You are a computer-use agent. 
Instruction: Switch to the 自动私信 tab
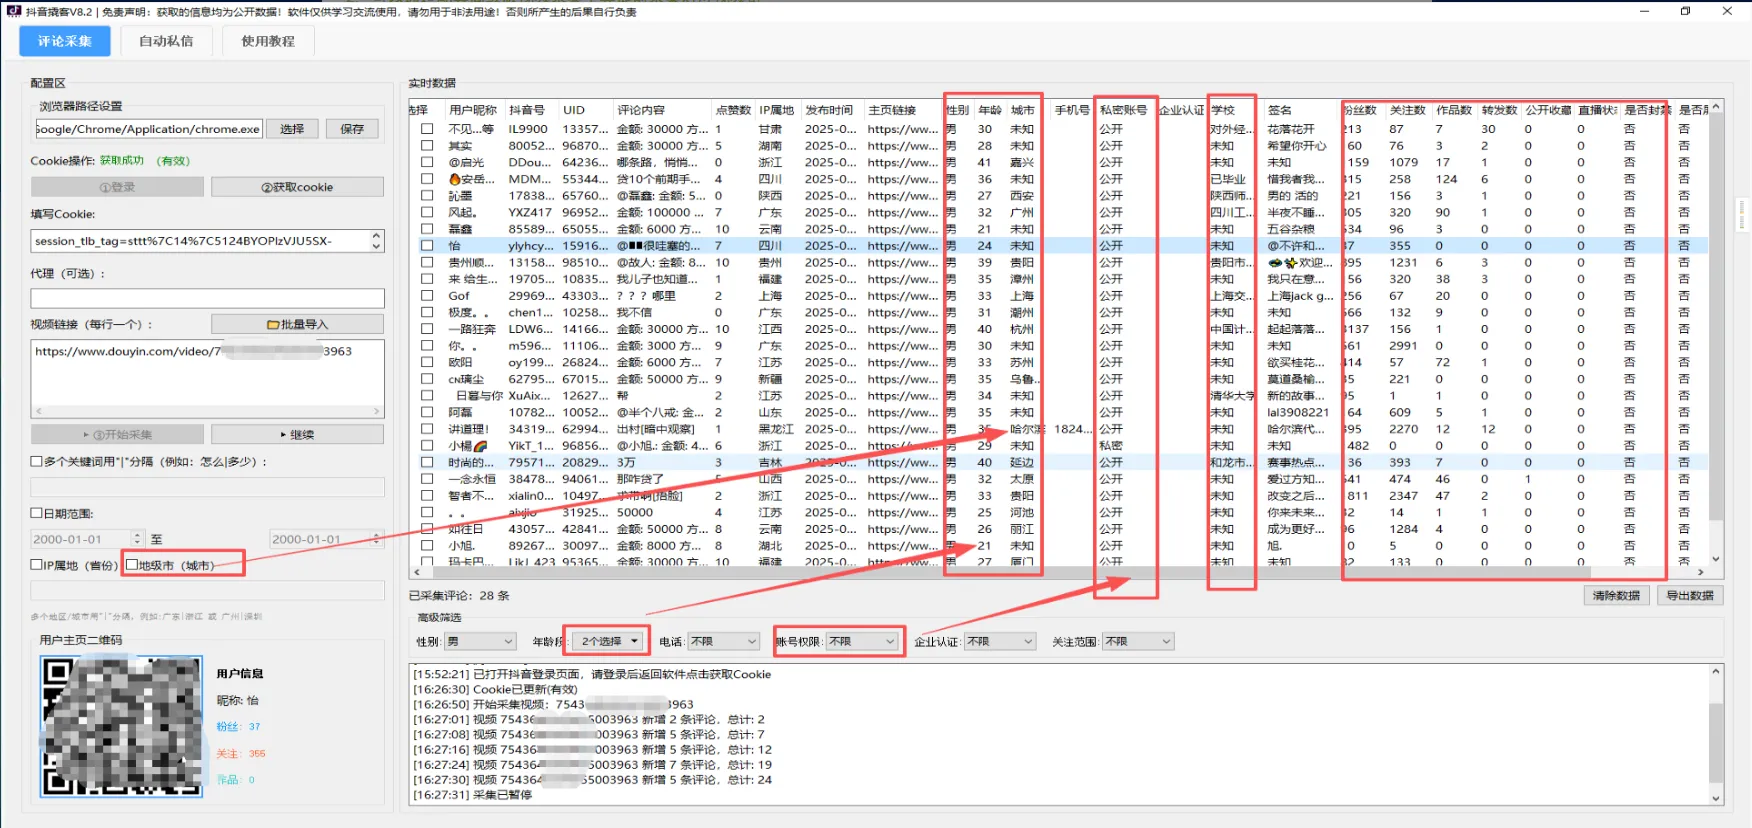point(166,41)
